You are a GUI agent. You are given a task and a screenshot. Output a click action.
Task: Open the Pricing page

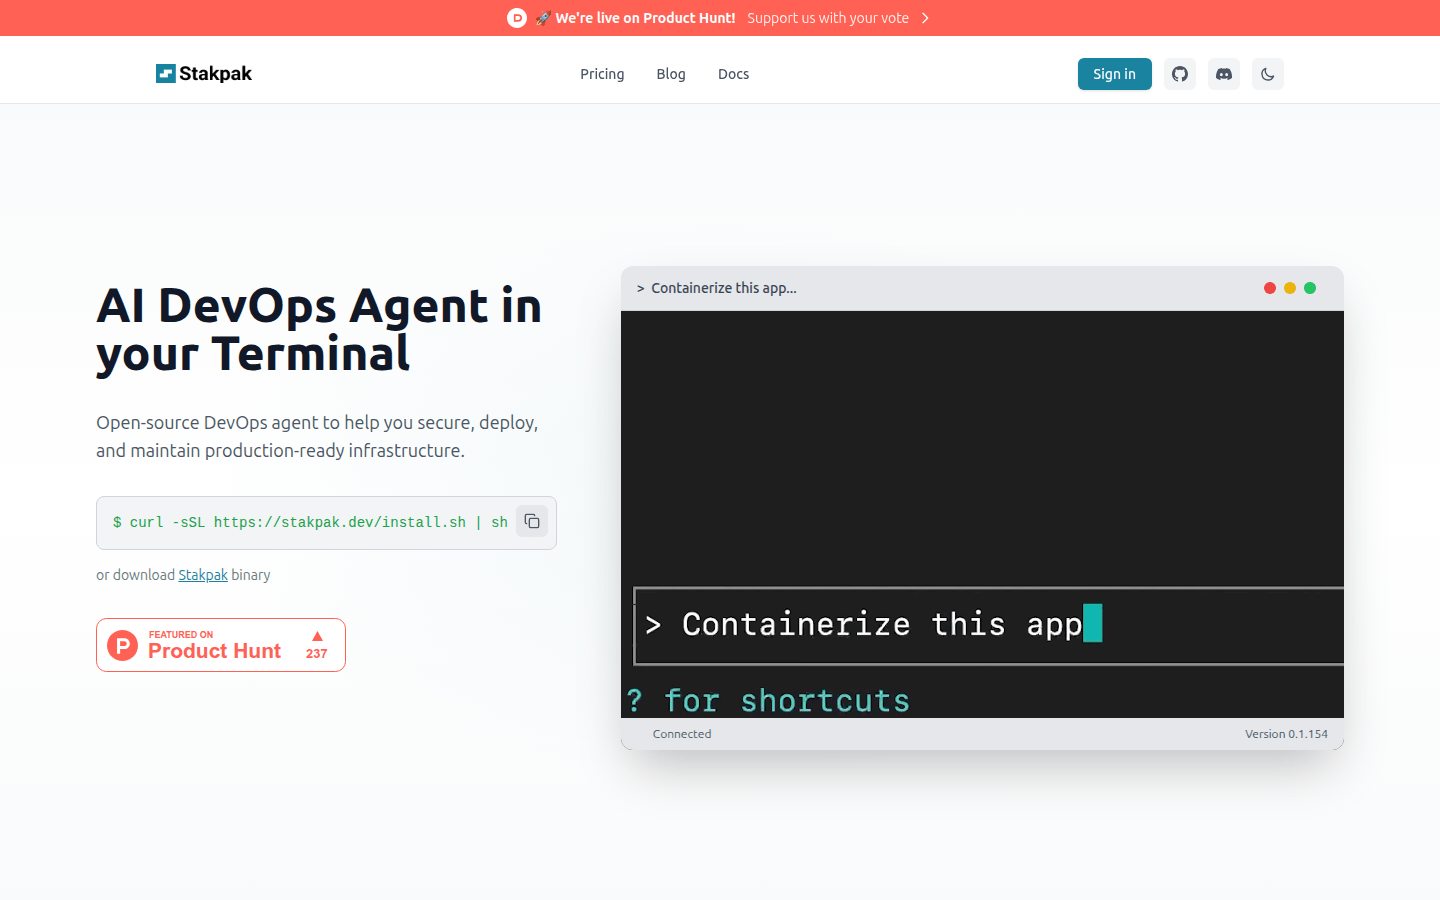pos(602,74)
